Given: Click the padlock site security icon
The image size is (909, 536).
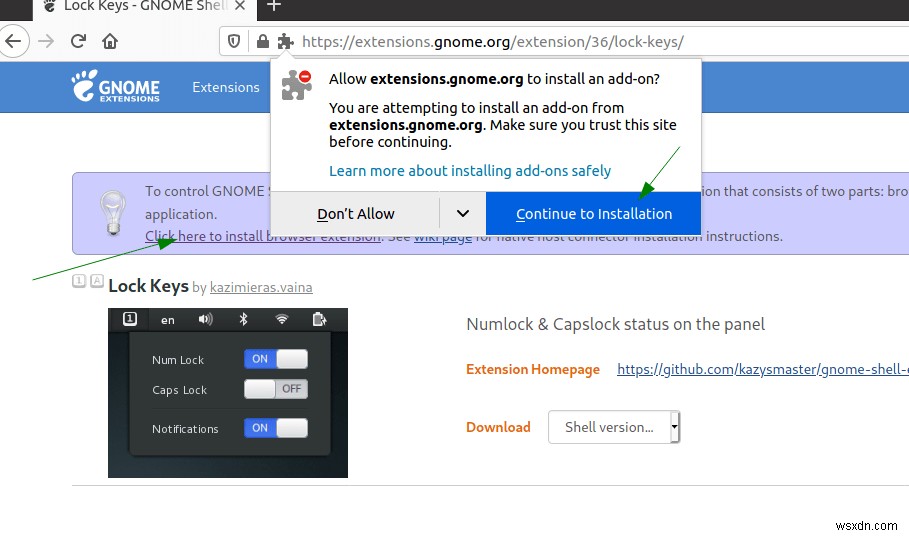Looking at the screenshot, I should tap(263, 41).
